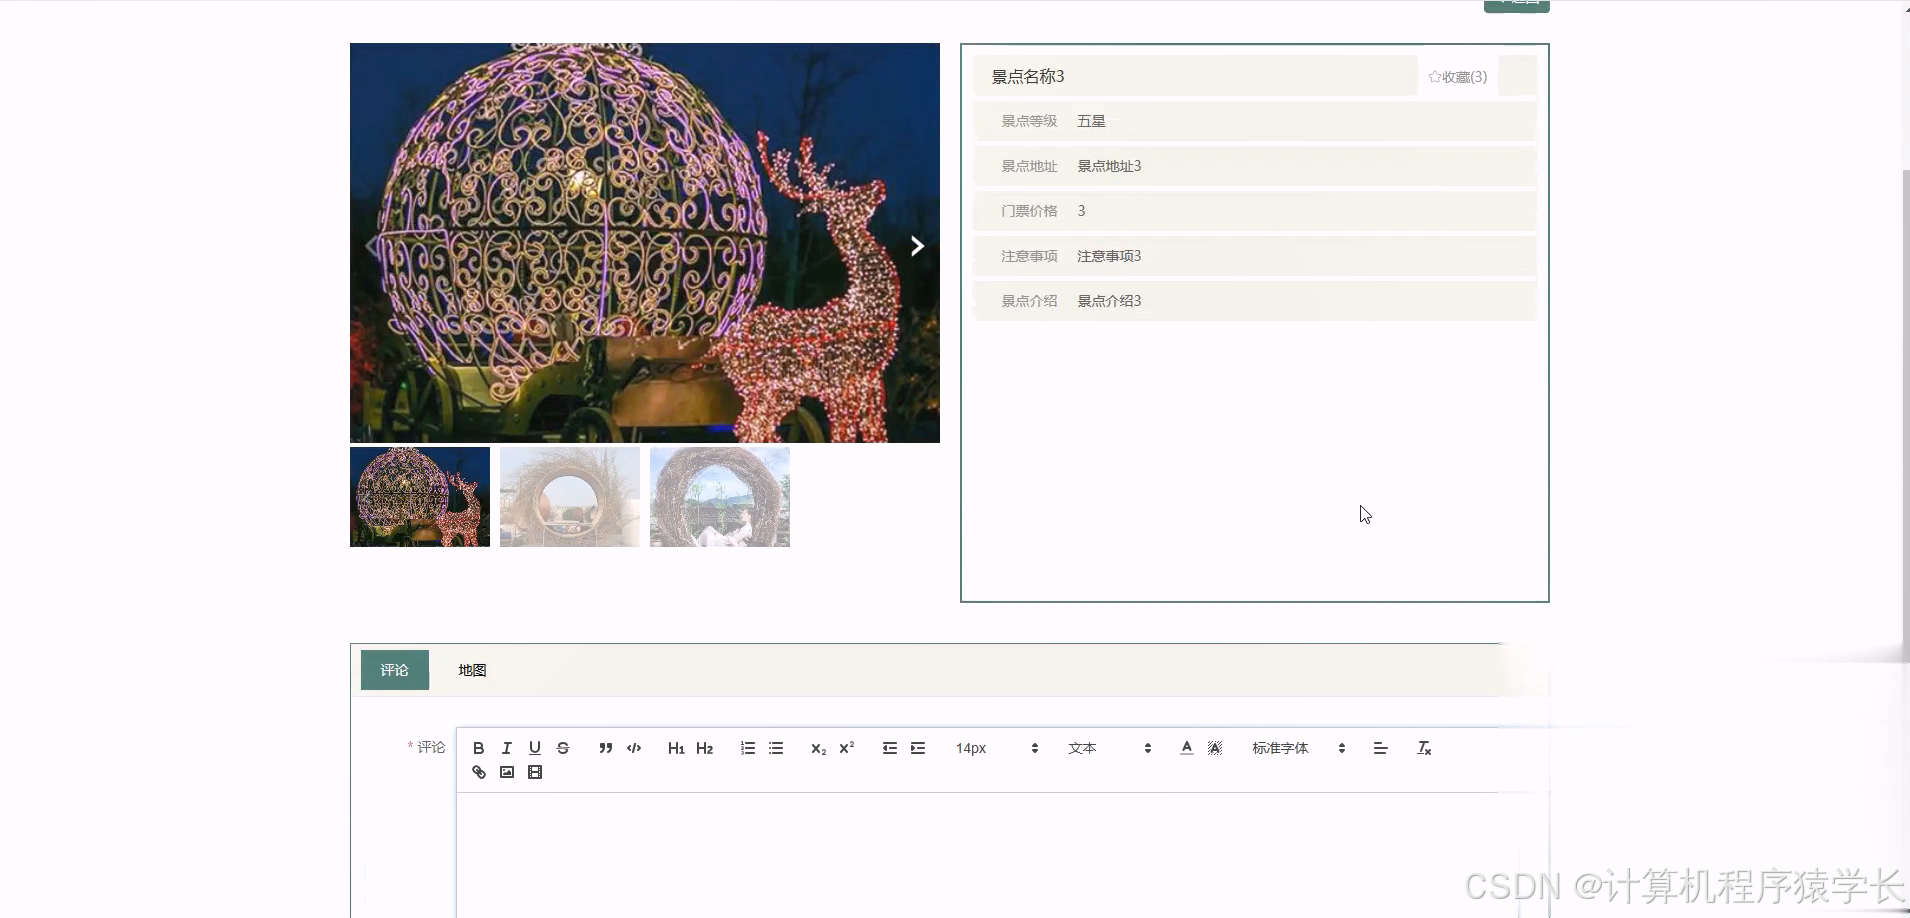
Task: Click the next arrow on image carousel
Action: 916,245
